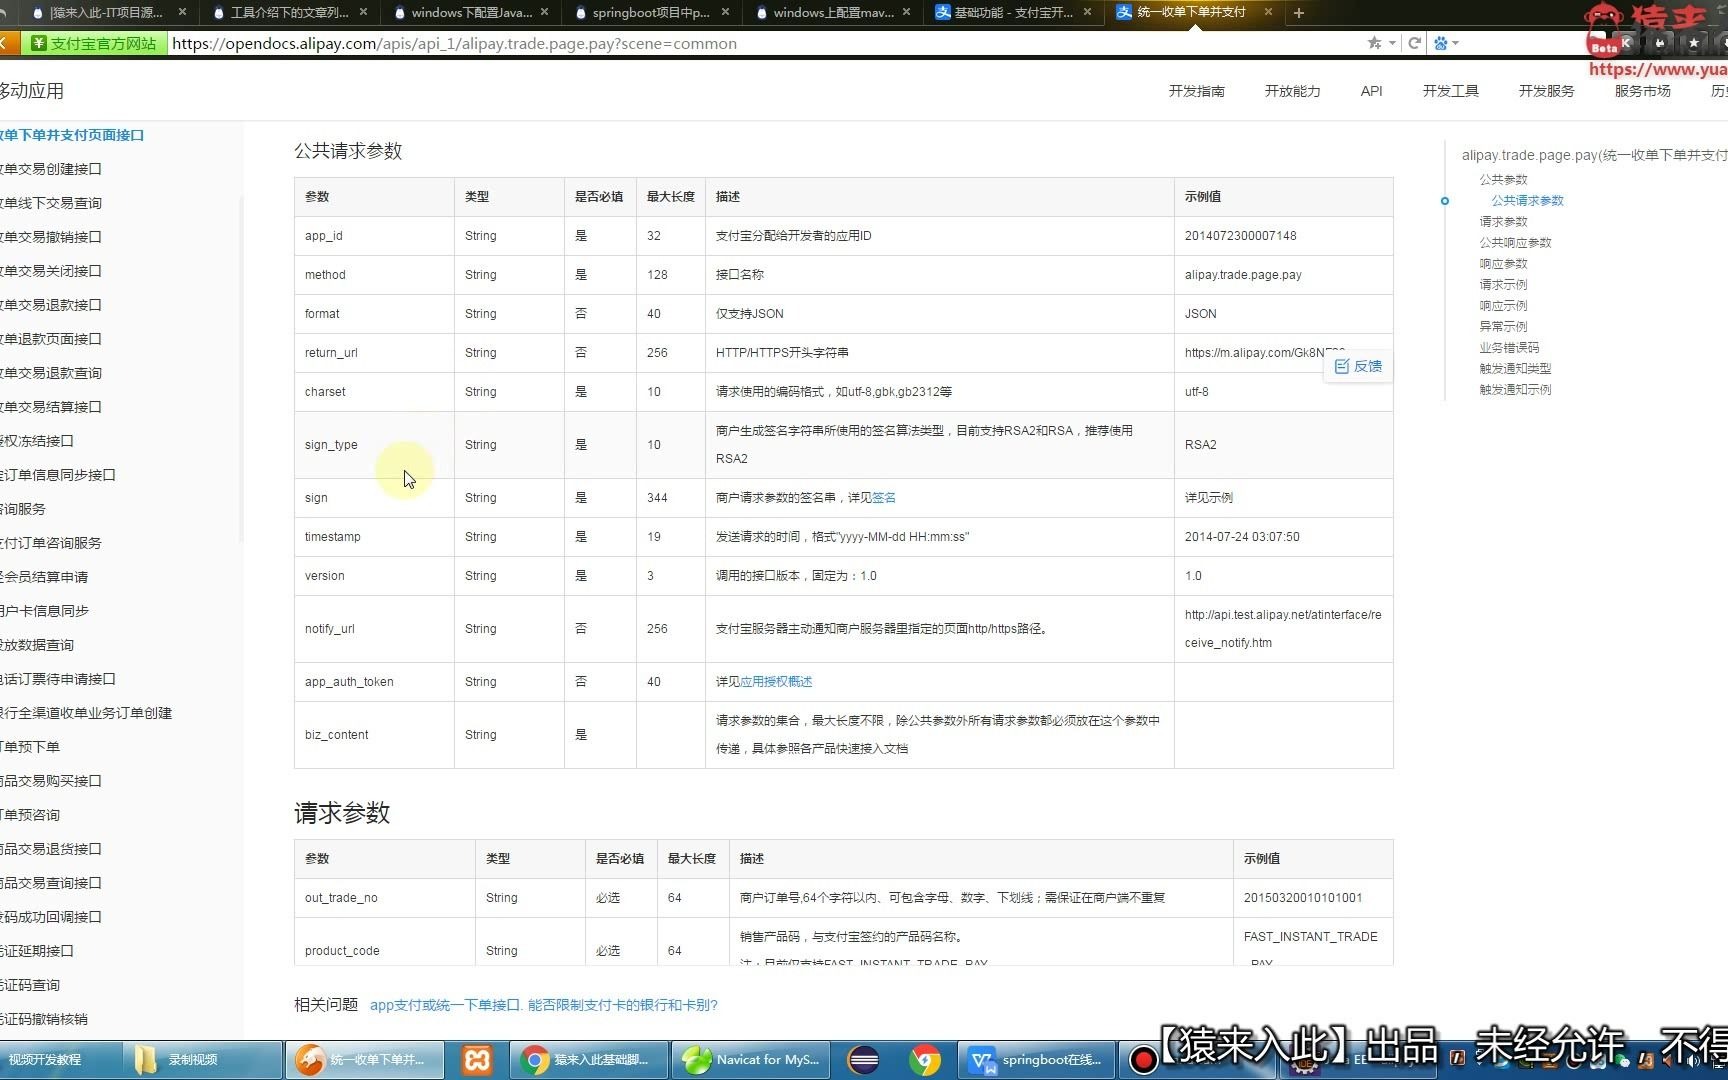Click the 反馈 feedback icon button
Viewport: 1728px width, 1080px height.
[x=1358, y=366]
